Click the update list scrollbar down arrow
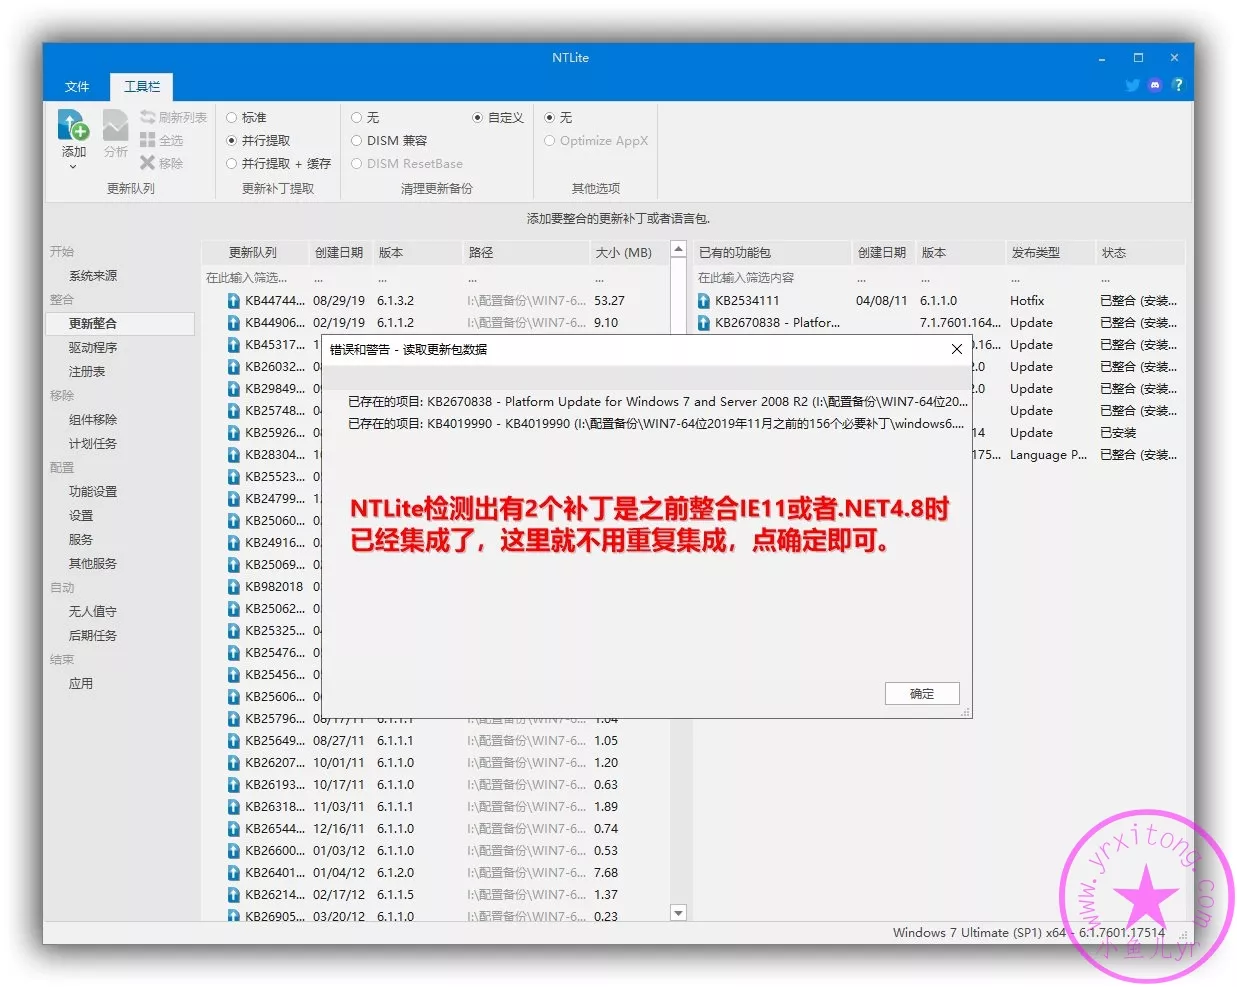The height and width of the screenshot is (987, 1237). [x=679, y=912]
